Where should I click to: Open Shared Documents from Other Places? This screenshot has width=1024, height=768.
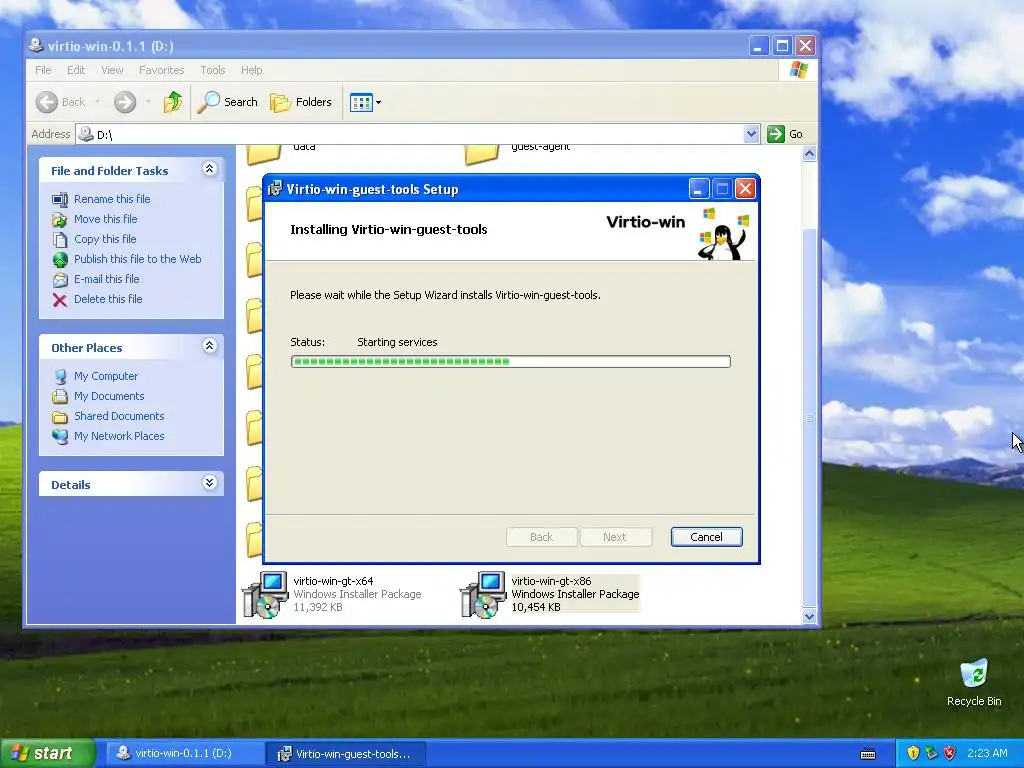click(x=119, y=416)
